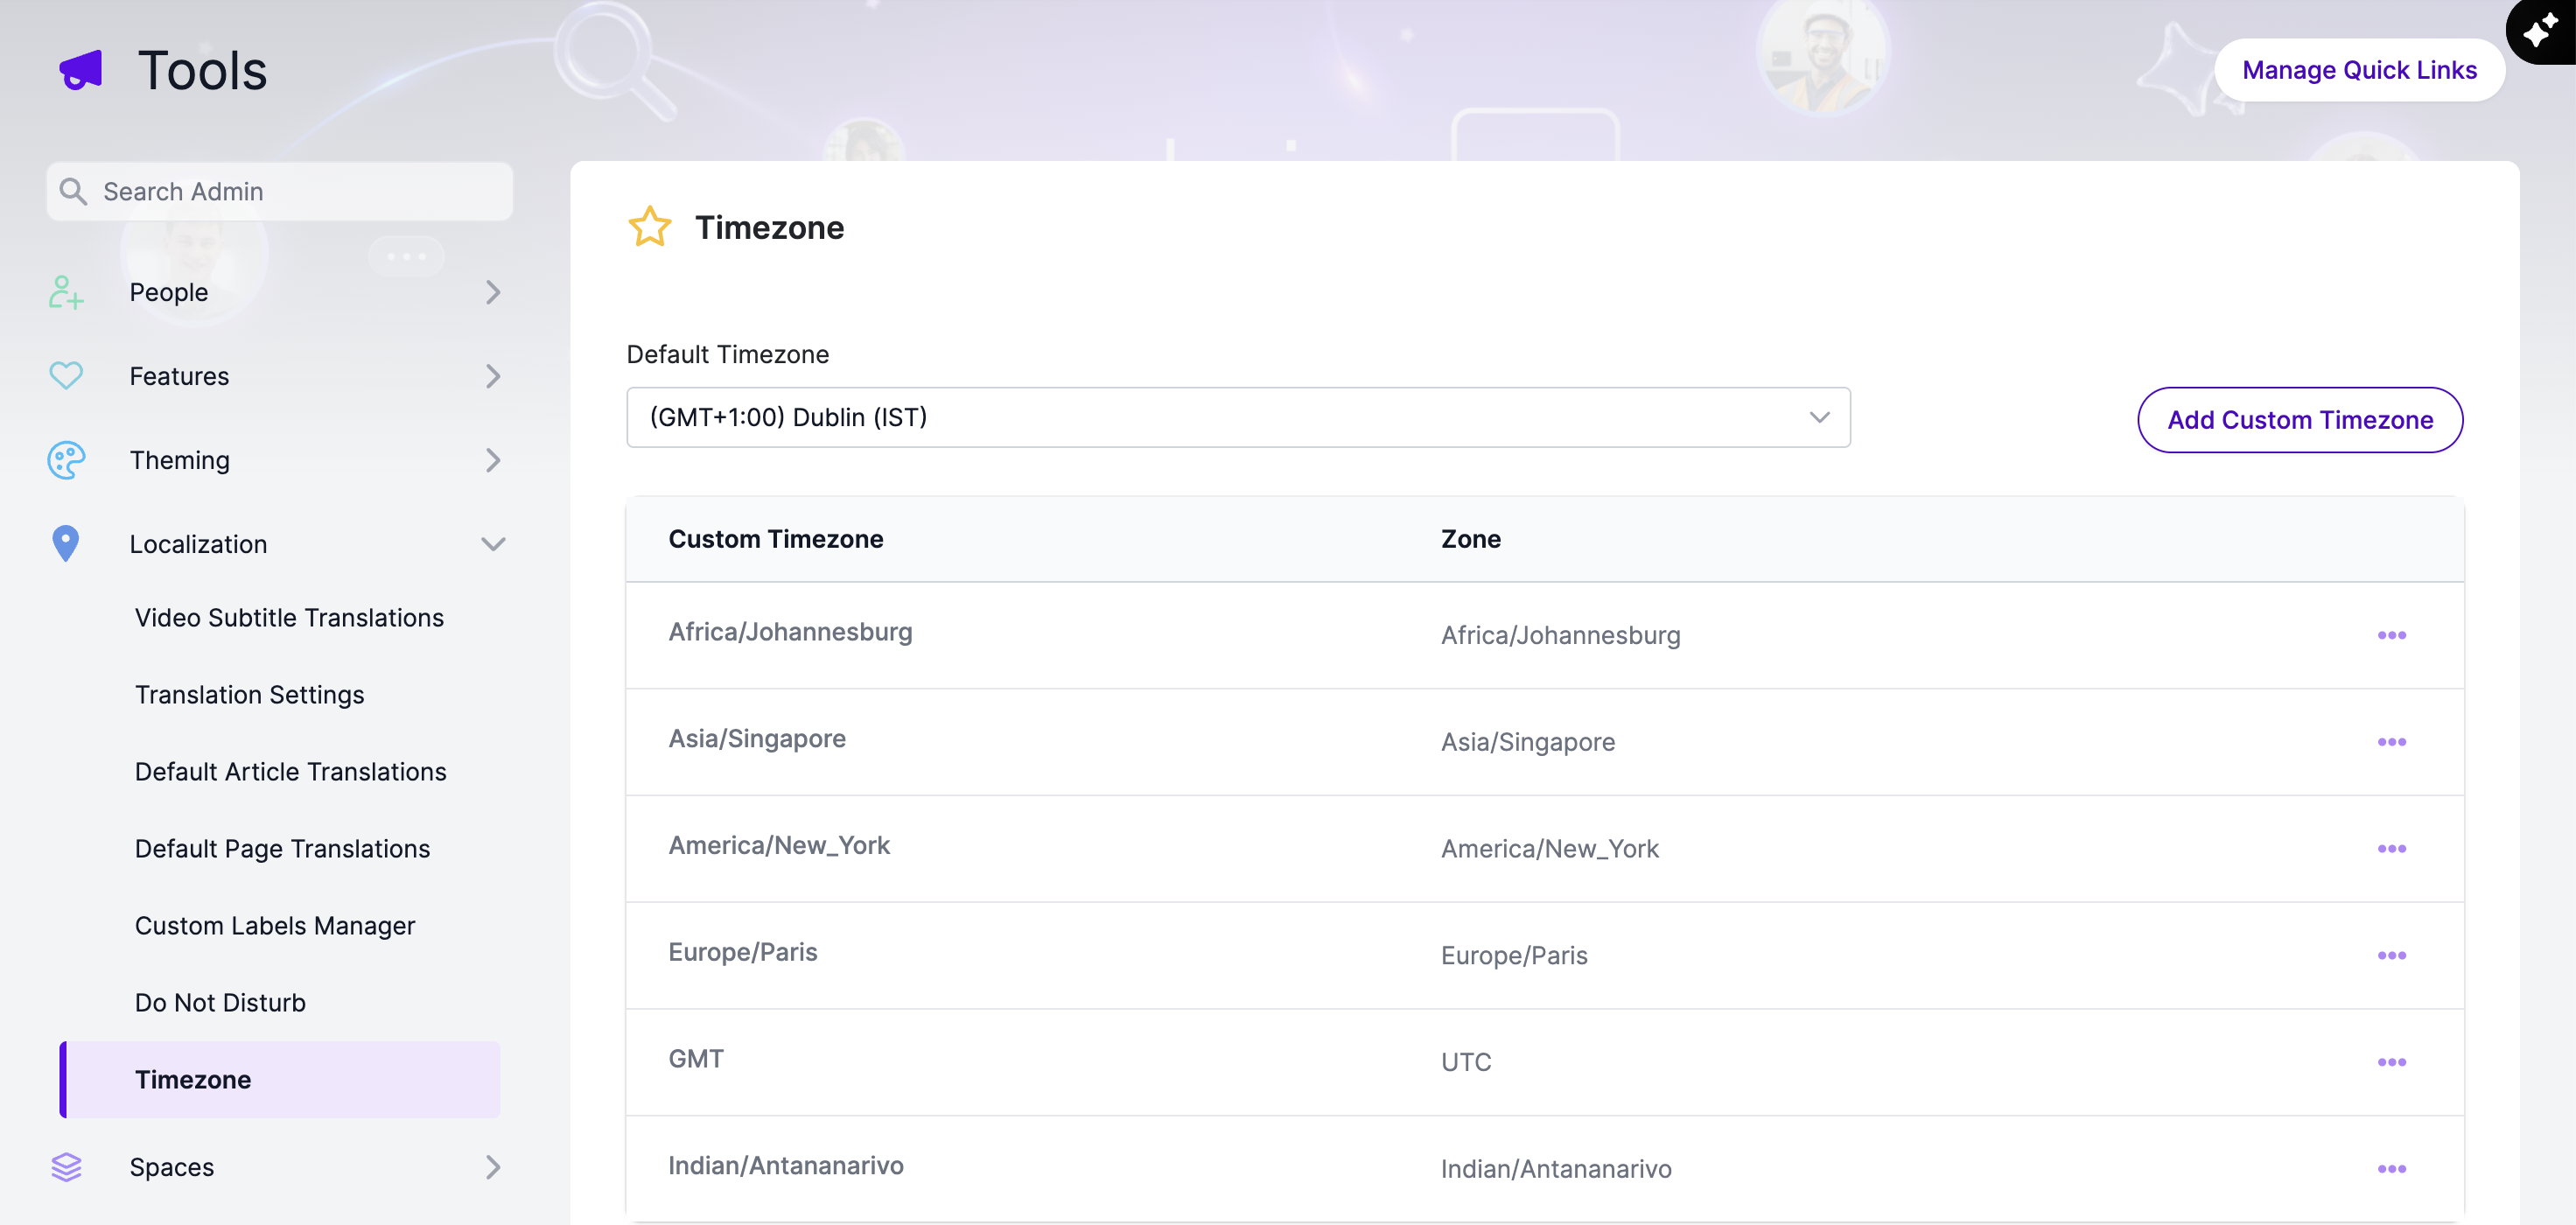Click the megaphone Tools logo icon
The width and height of the screenshot is (2576, 1225).
coord(81,70)
